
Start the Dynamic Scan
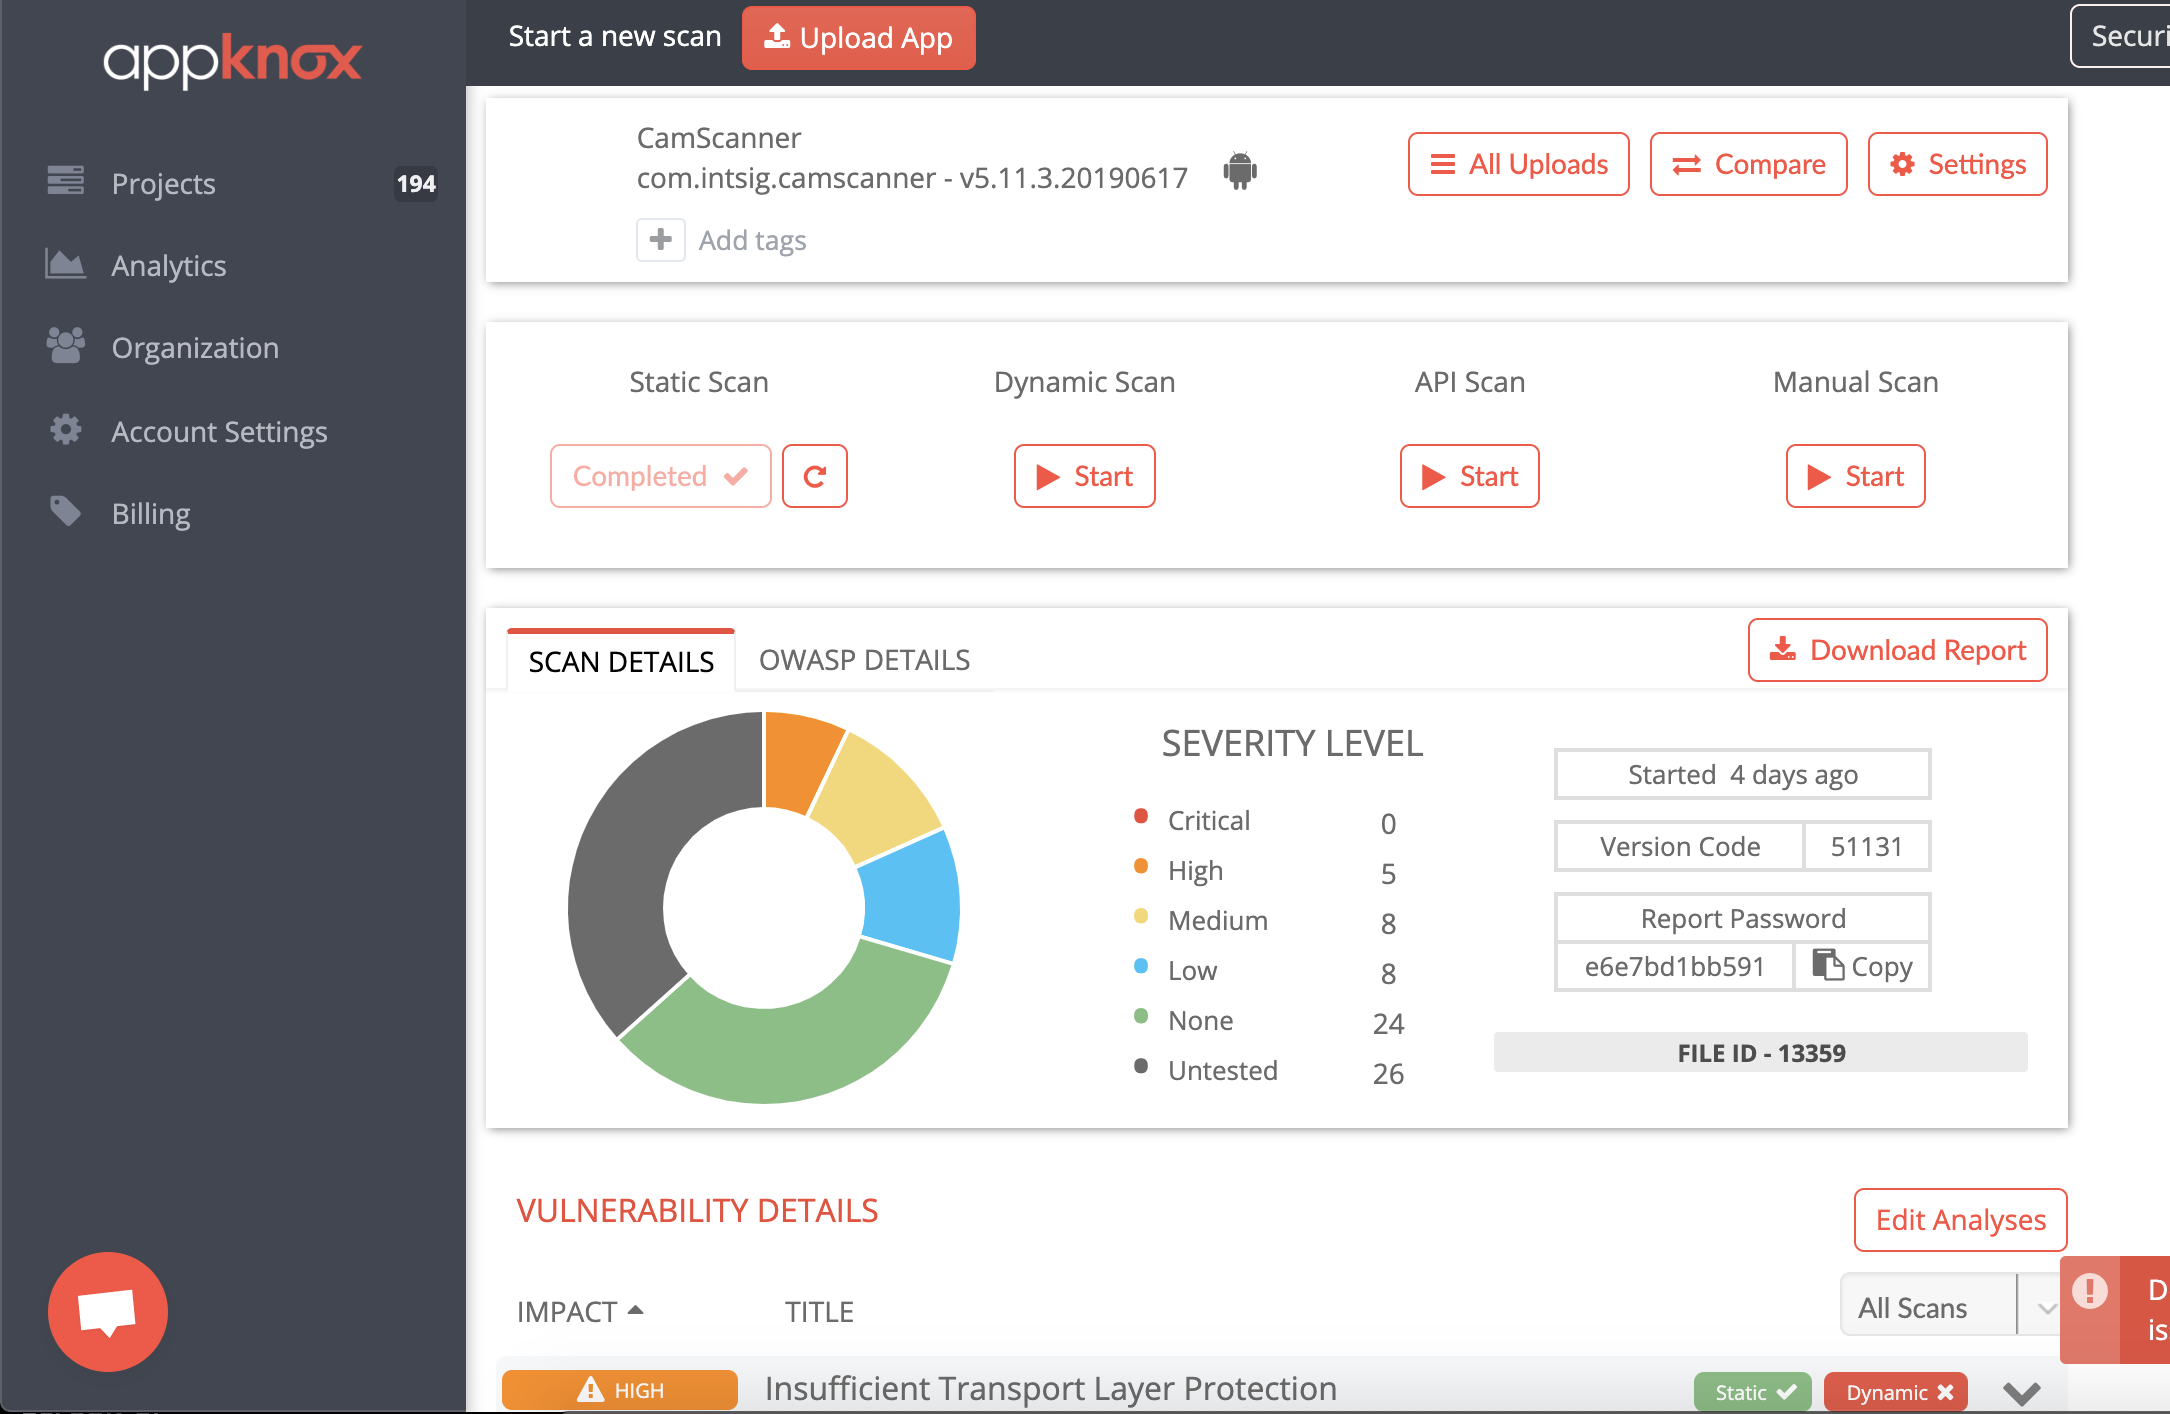(x=1084, y=476)
